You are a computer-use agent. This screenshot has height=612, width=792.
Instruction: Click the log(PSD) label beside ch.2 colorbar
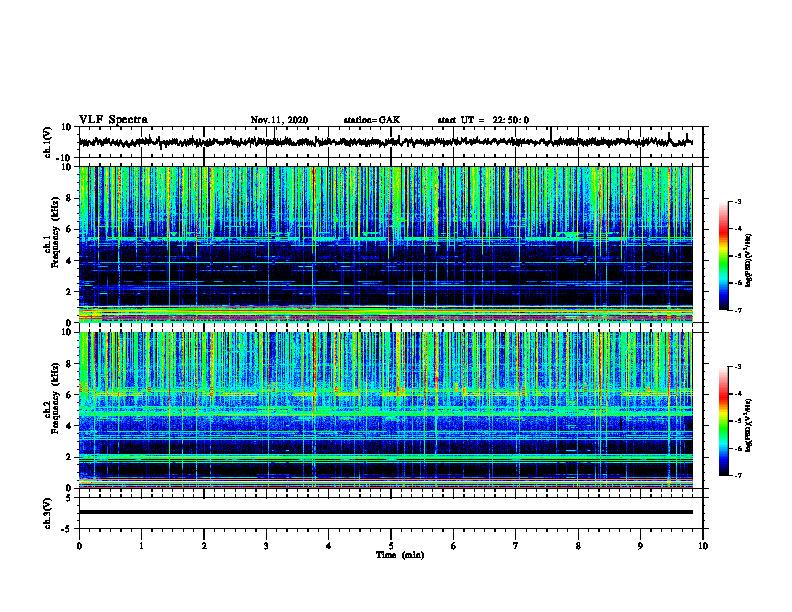[x=749, y=425]
